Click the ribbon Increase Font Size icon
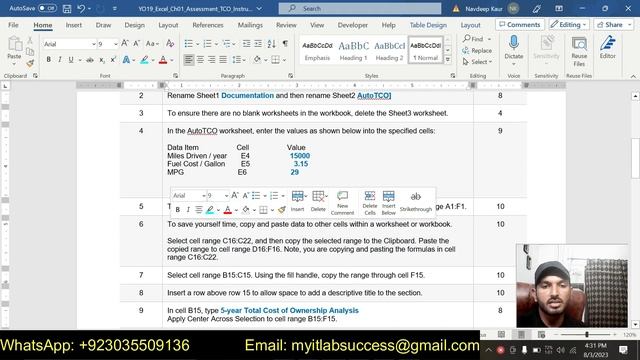Image resolution: width=640 pixels, height=360 pixels. [125, 44]
